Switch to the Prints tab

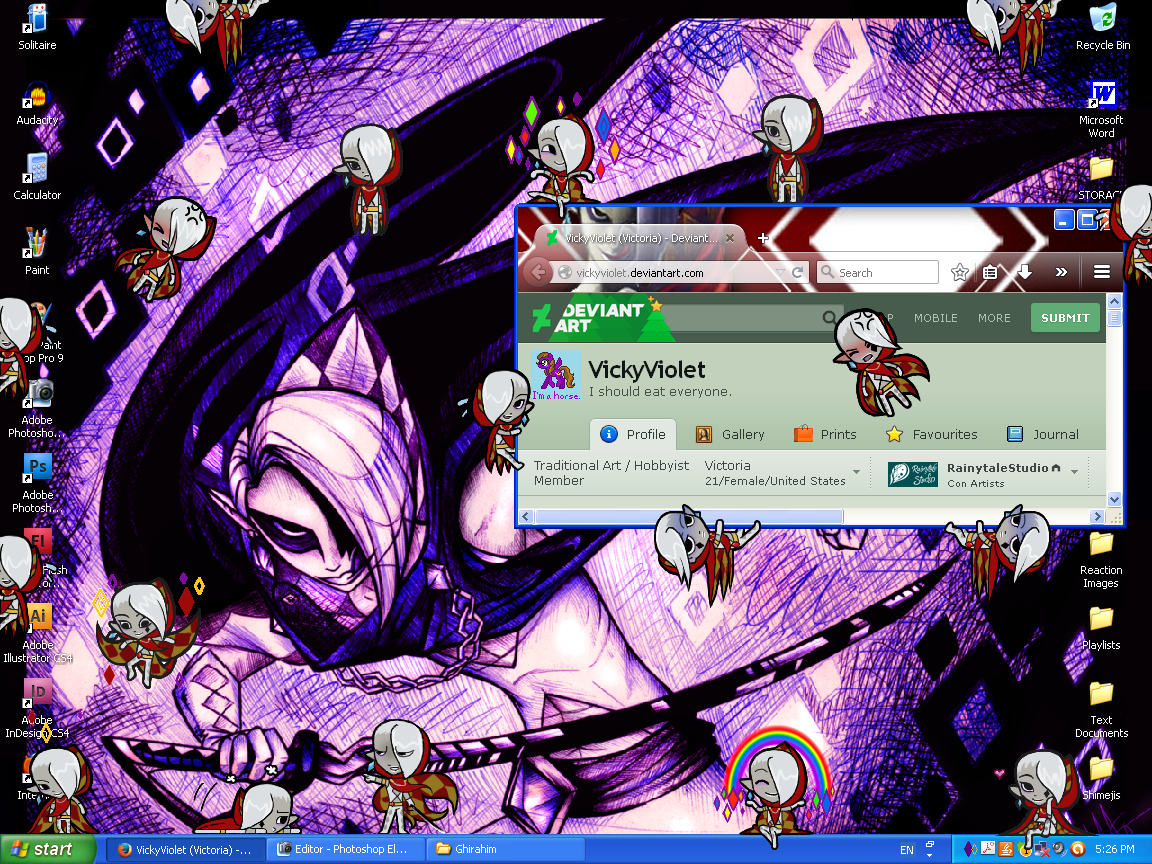826,434
